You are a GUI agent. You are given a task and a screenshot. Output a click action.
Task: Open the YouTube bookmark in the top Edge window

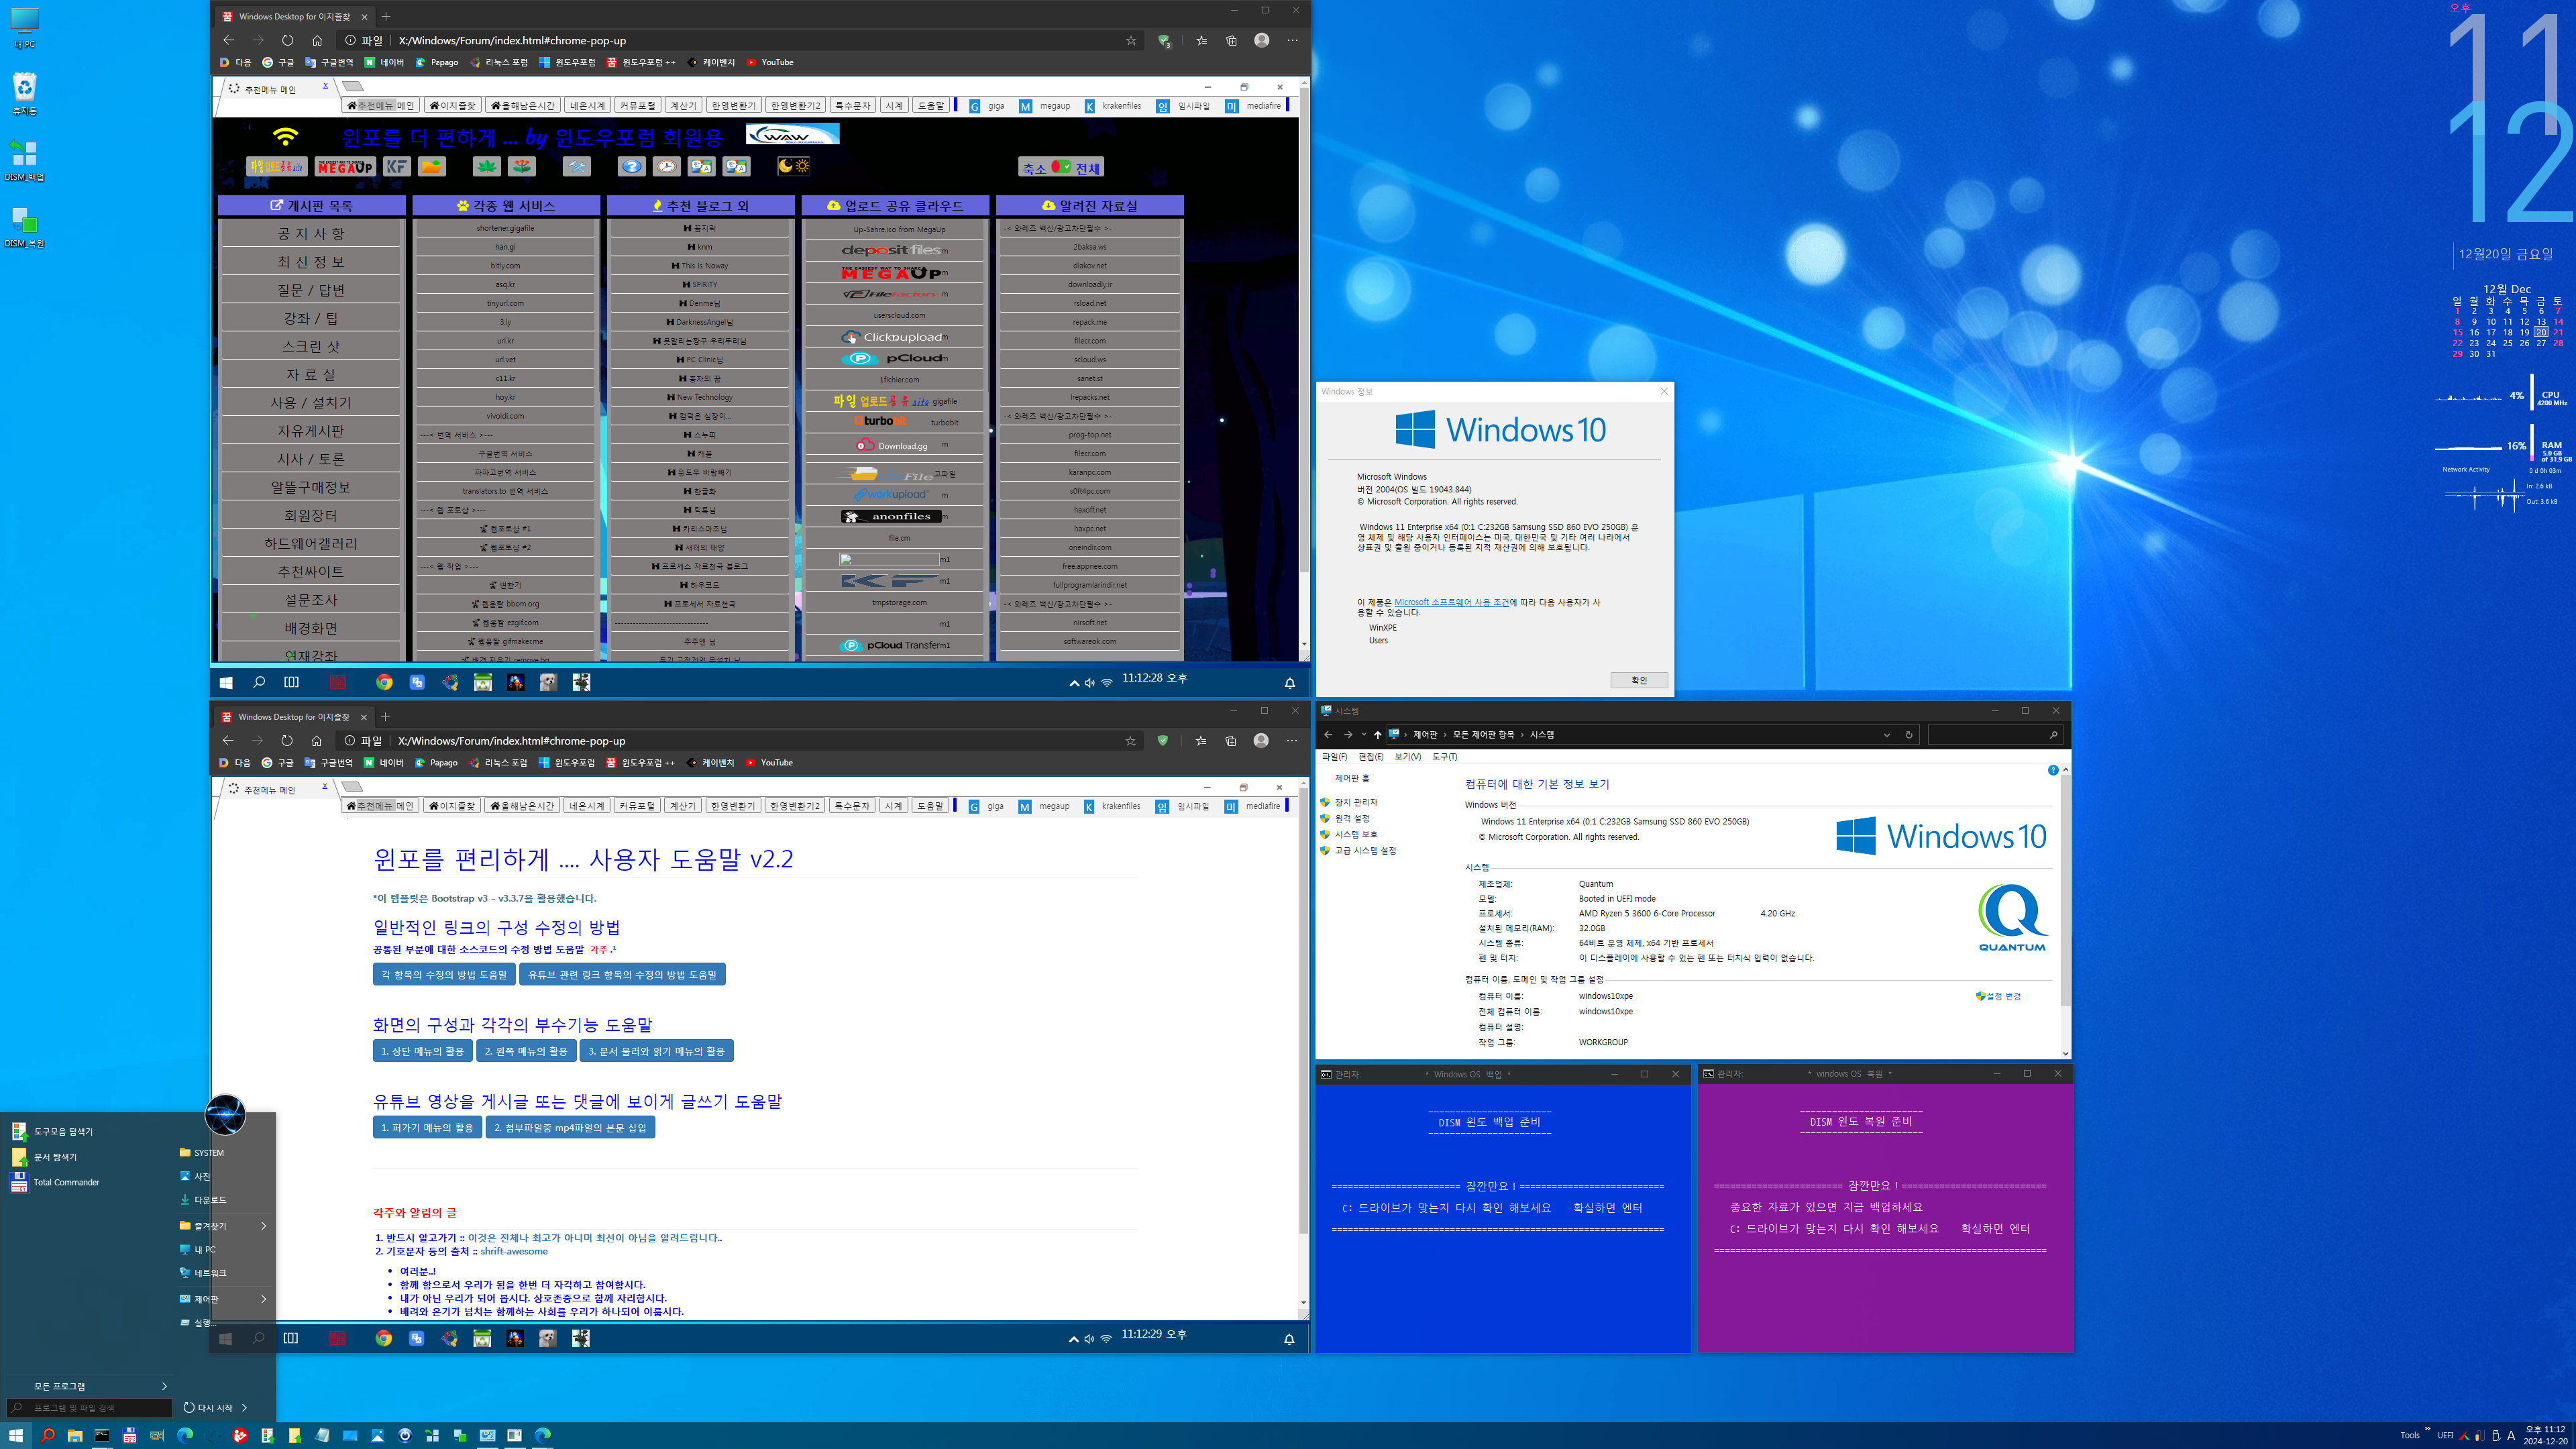coord(770,62)
